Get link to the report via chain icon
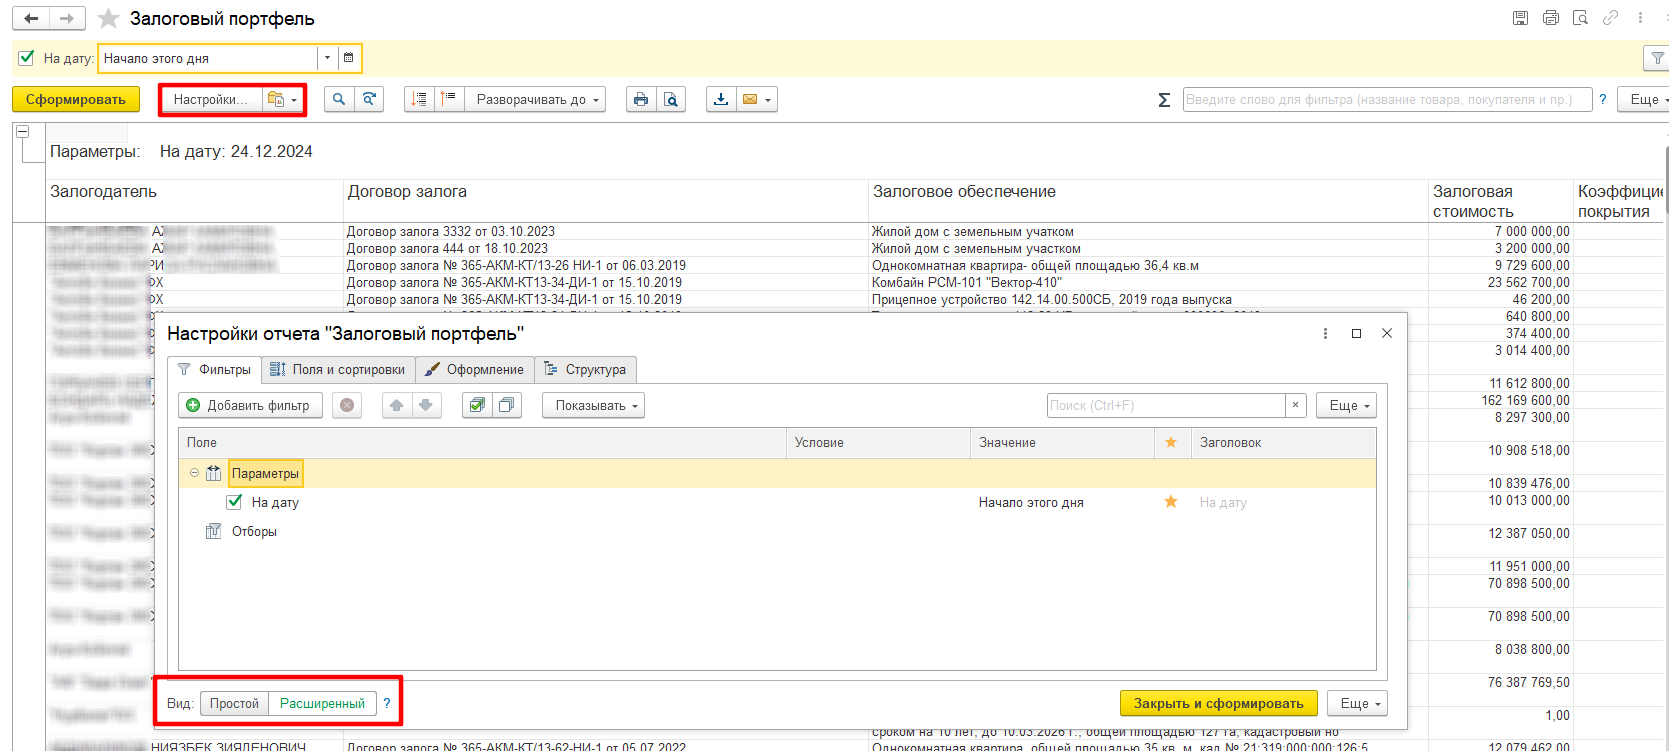Image resolution: width=1669 pixels, height=751 pixels. point(1610,18)
